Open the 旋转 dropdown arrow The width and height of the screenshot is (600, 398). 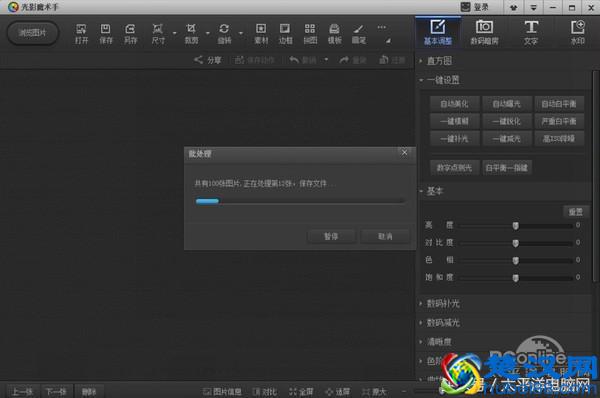click(241, 33)
